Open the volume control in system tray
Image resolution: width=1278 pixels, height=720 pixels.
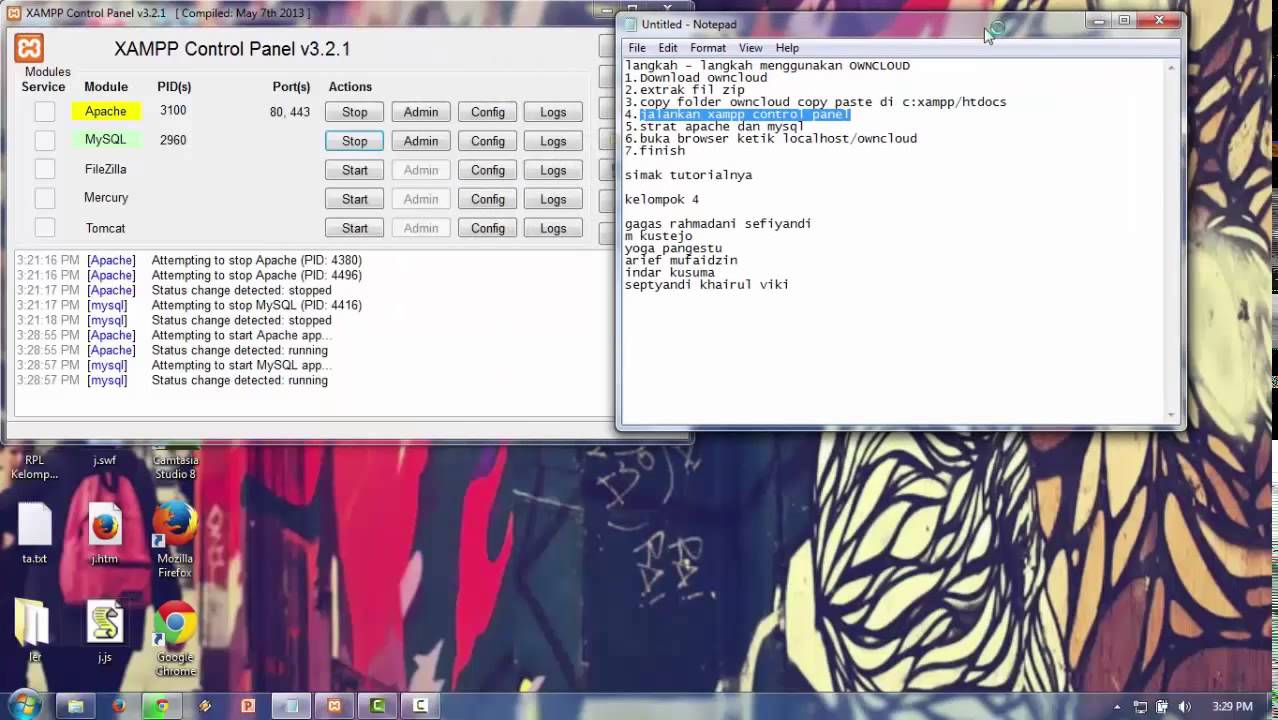coord(1185,707)
